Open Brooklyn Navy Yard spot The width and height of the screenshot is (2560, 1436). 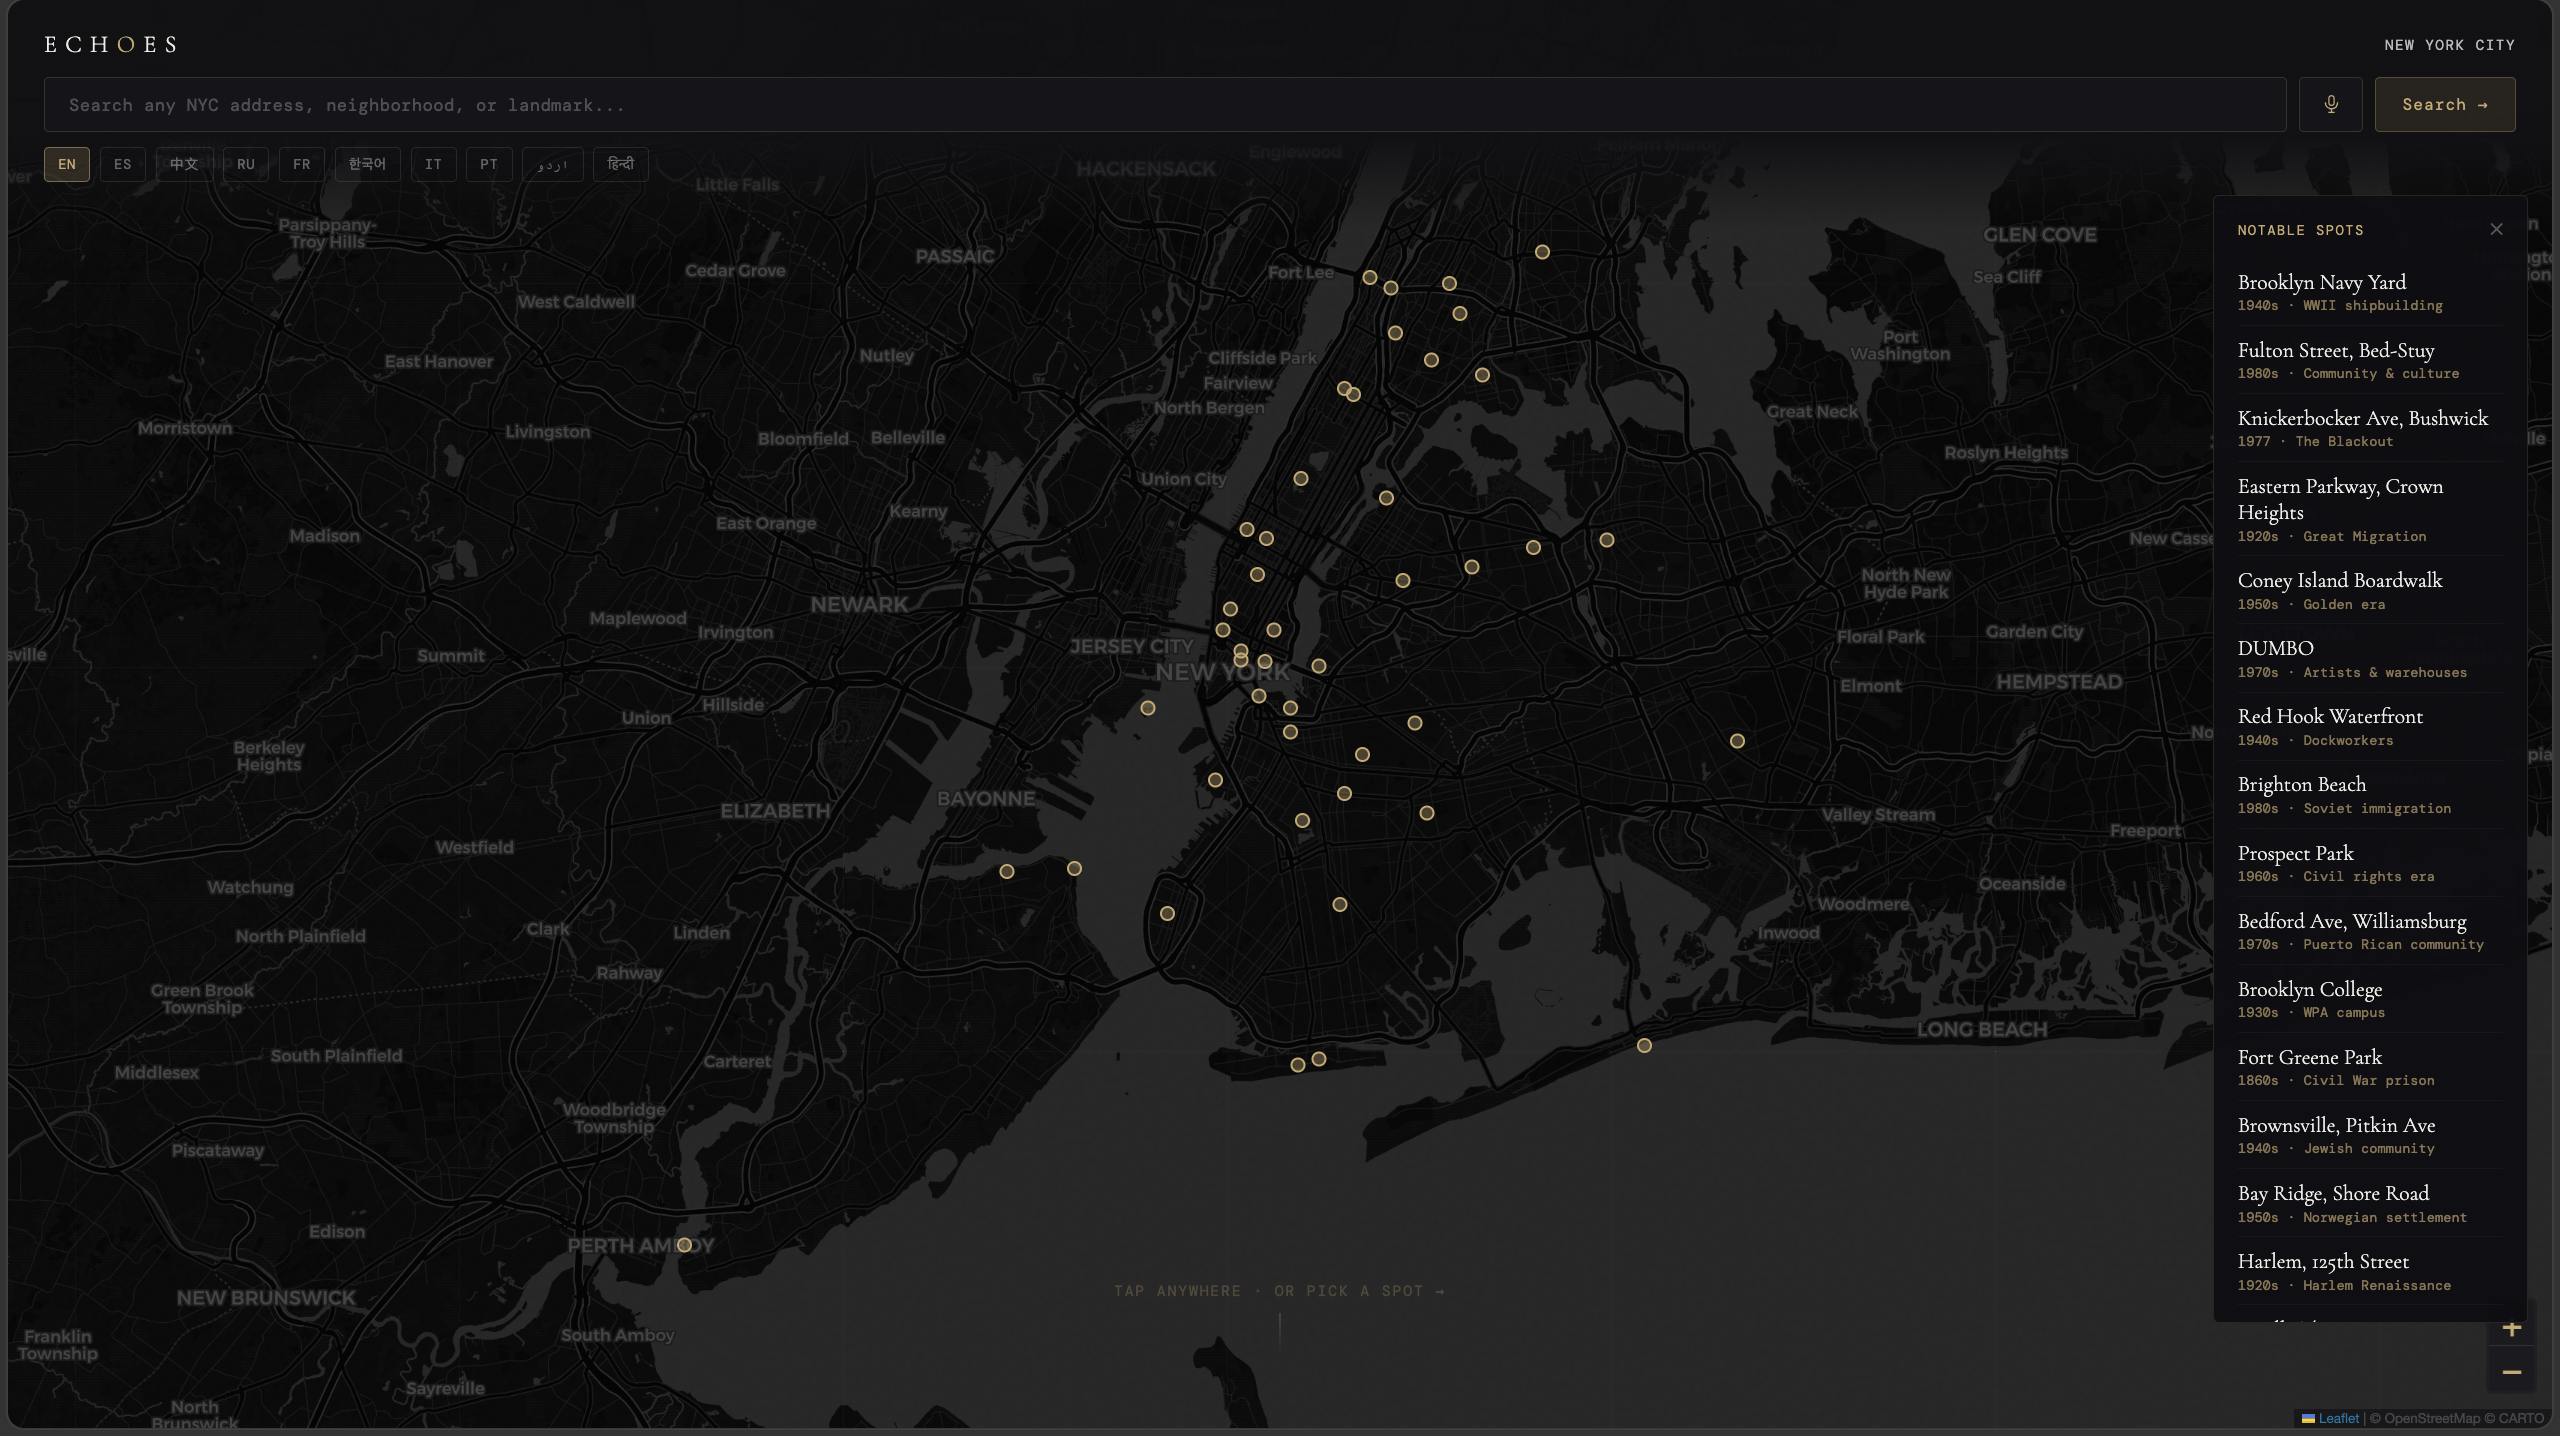(2321, 283)
